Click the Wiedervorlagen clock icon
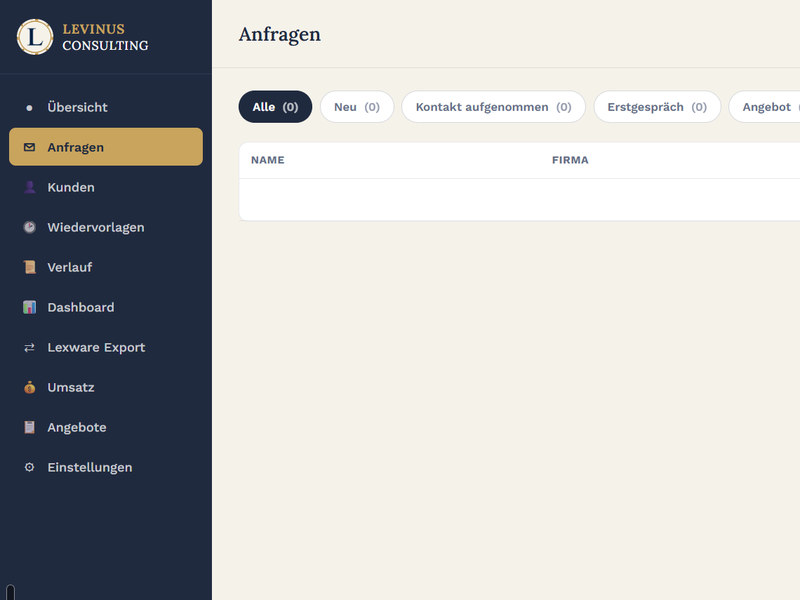The width and height of the screenshot is (800, 600). click(x=30, y=227)
